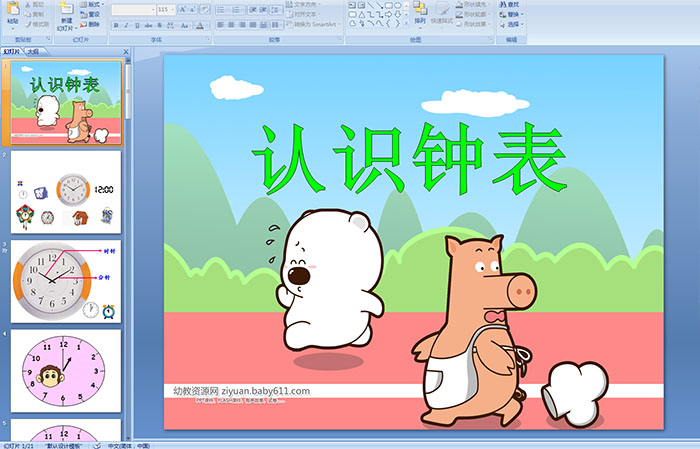Toggle Bold text formatting
This screenshot has width=700, height=449.
115,24
